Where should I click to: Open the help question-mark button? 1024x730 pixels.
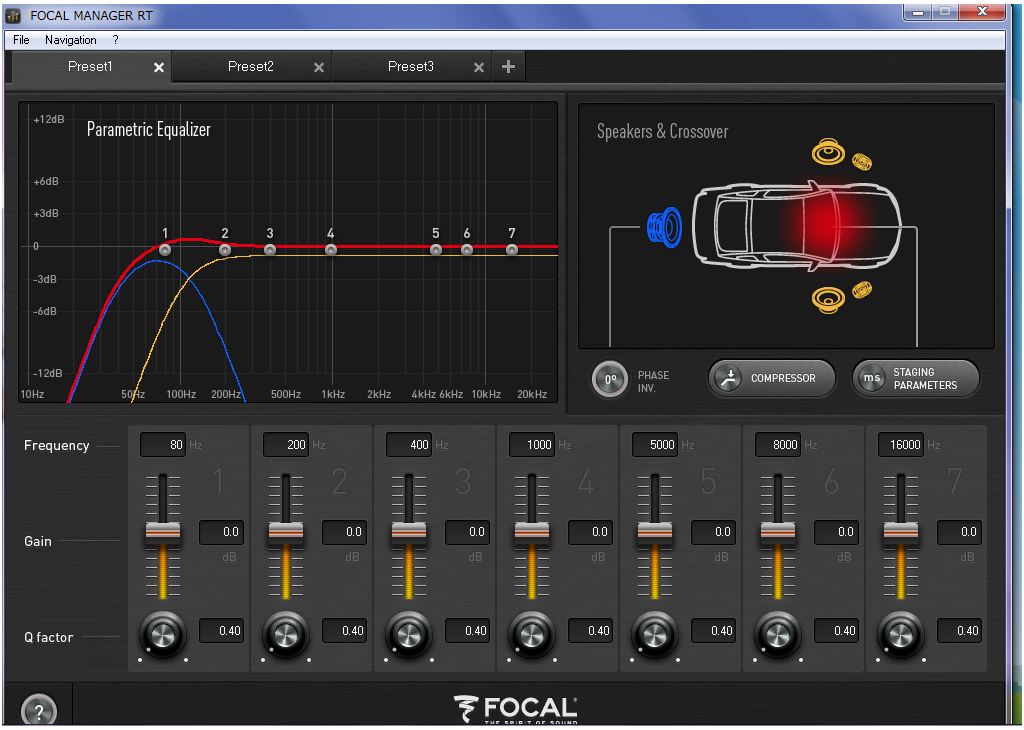pyautogui.click(x=39, y=711)
